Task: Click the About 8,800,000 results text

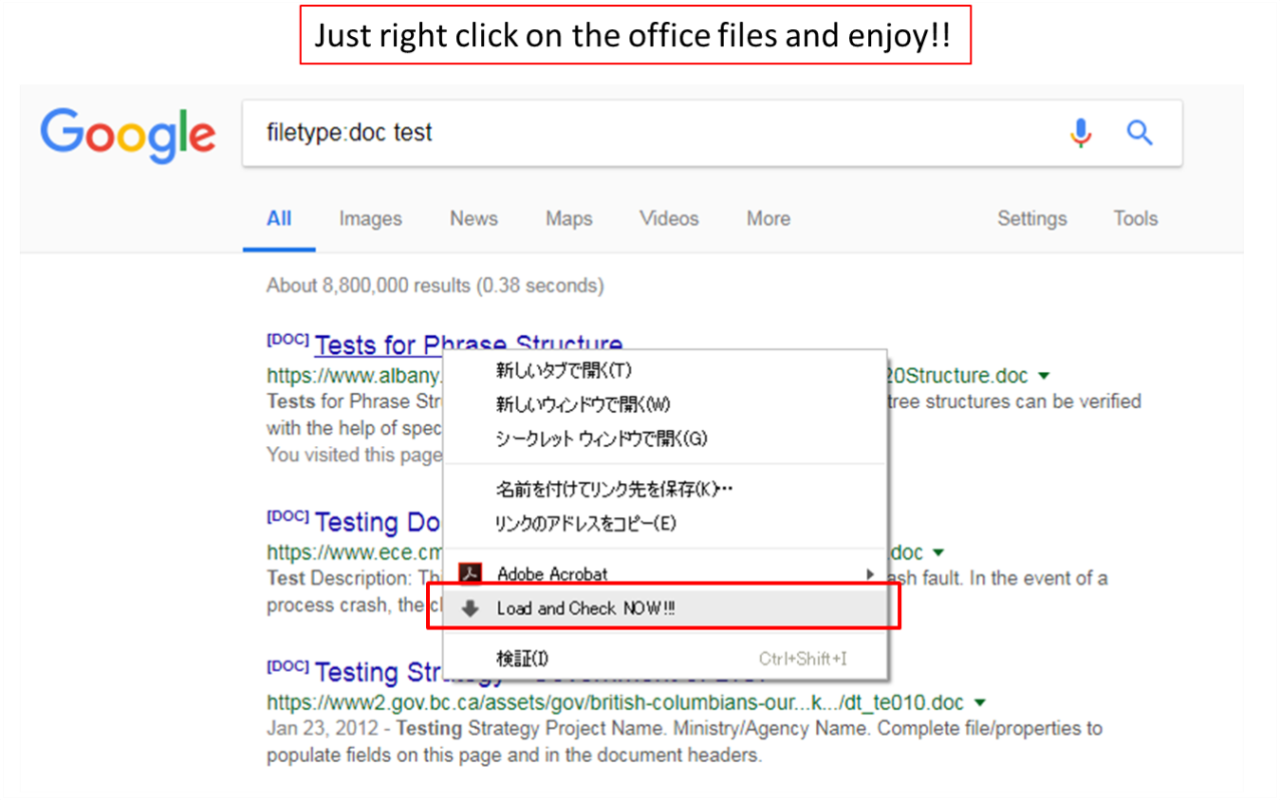Action: (x=435, y=286)
